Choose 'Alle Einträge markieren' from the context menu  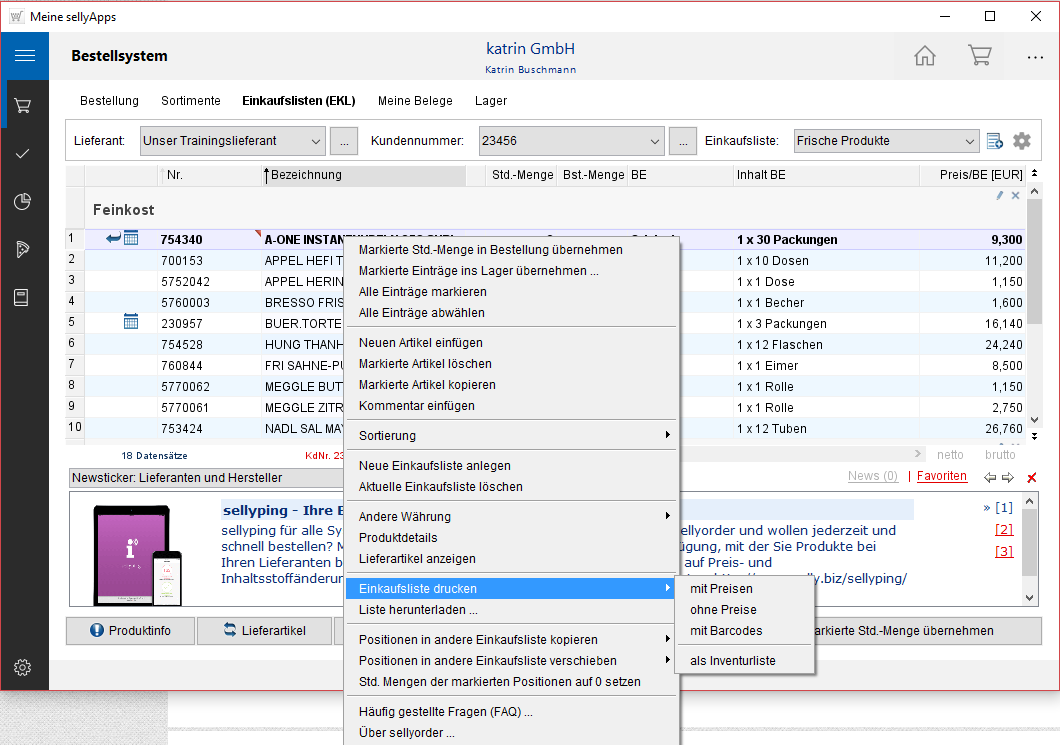click(x=422, y=292)
